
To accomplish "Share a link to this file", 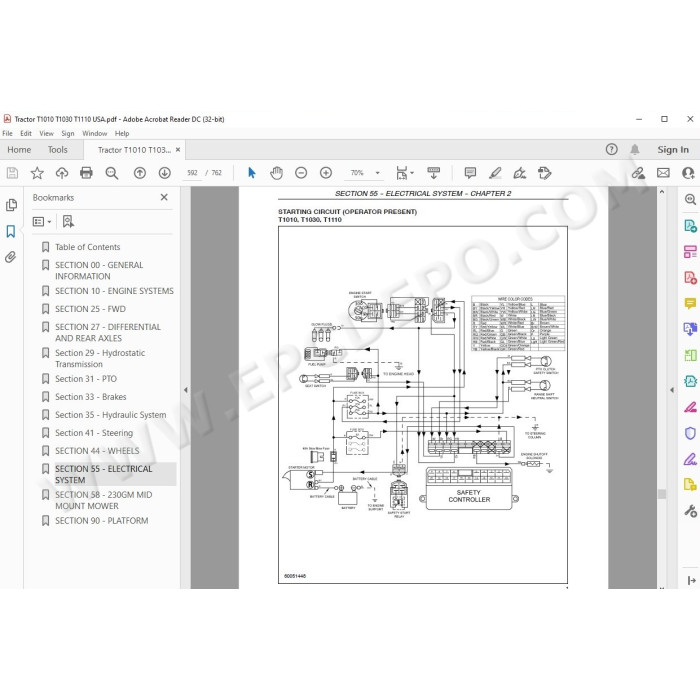I will [638, 173].
